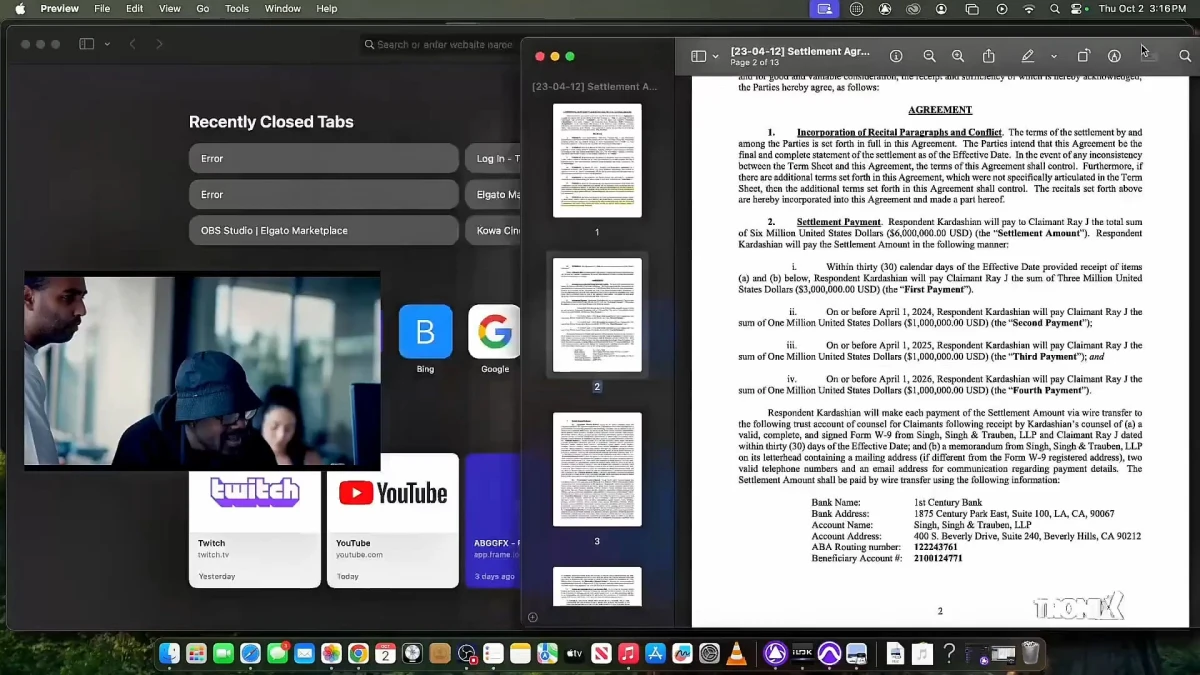The height and width of the screenshot is (675, 1200).
Task: Open the Share icon in Preview toolbar
Action: pyautogui.click(x=989, y=56)
